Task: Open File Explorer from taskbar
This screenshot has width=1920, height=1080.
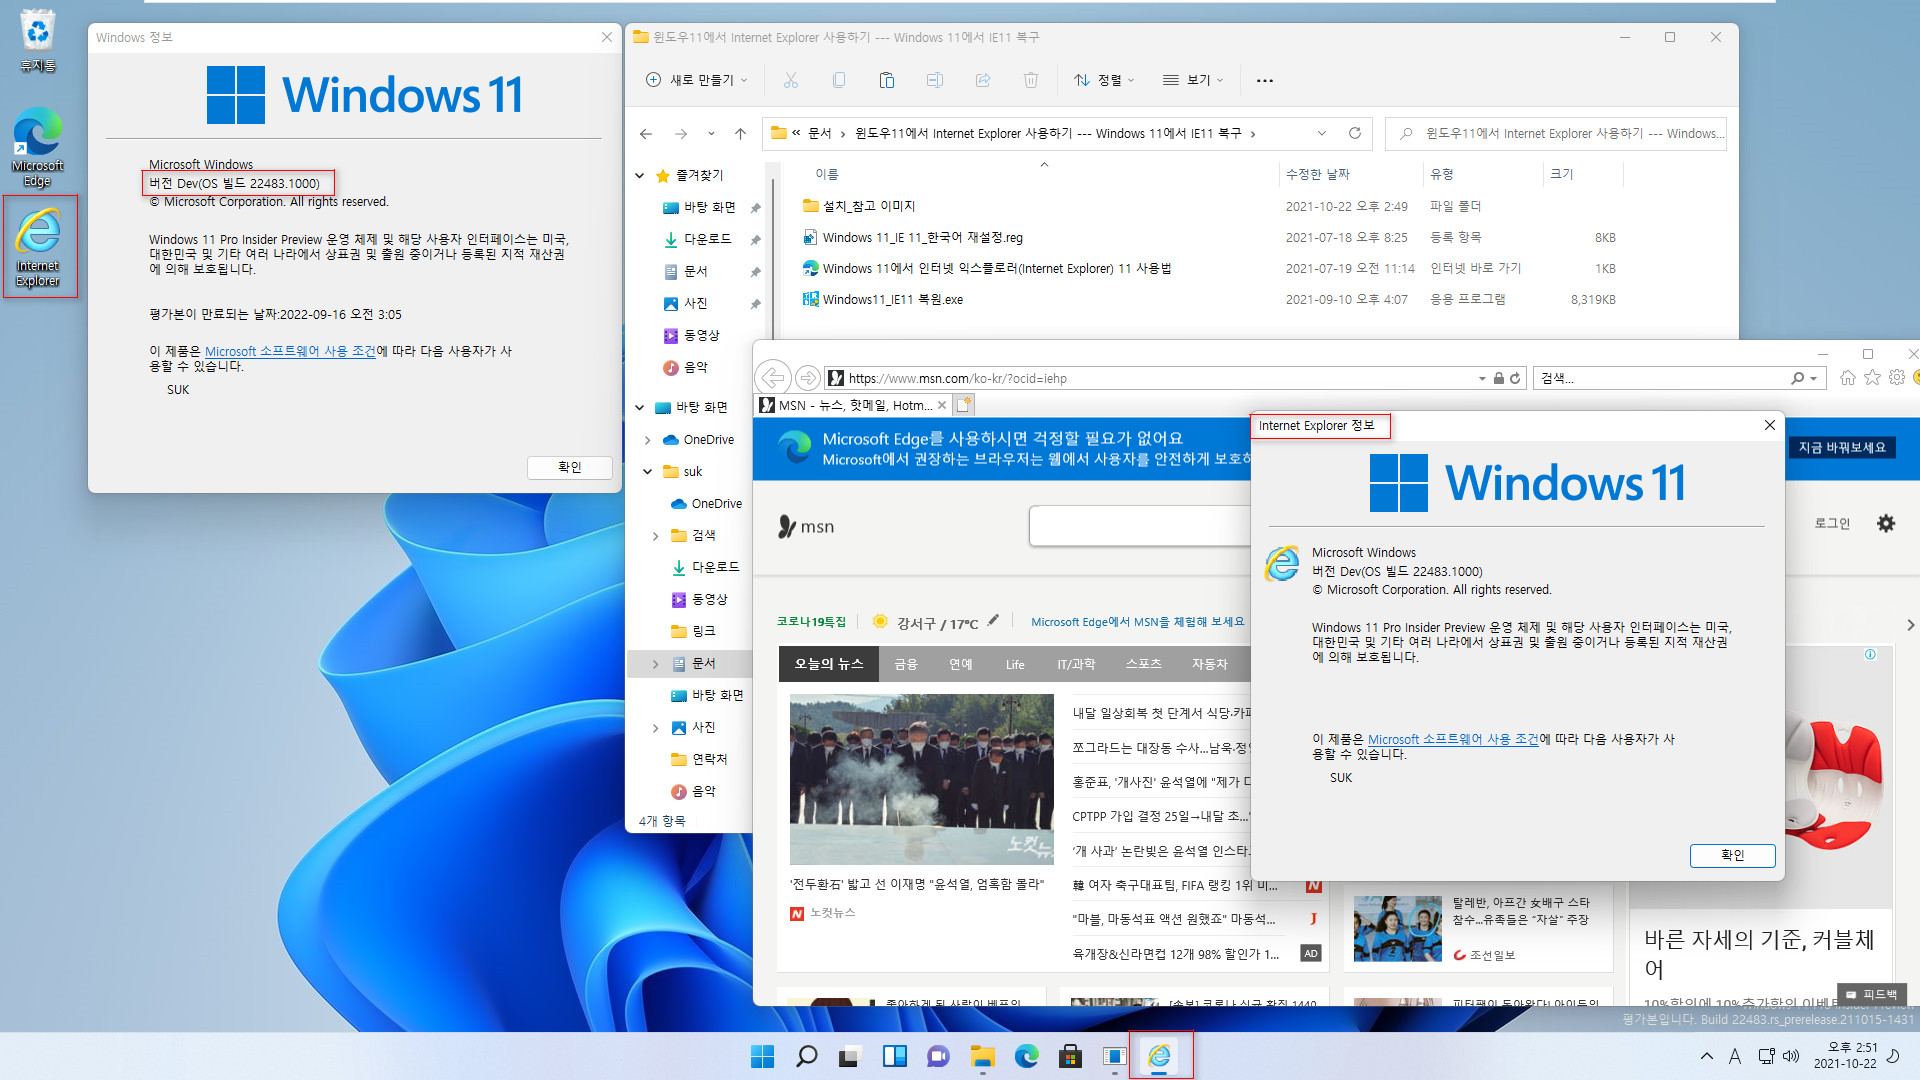Action: click(x=982, y=1056)
